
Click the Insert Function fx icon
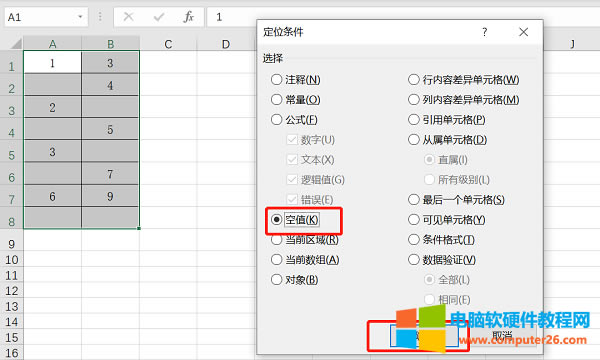coord(189,17)
